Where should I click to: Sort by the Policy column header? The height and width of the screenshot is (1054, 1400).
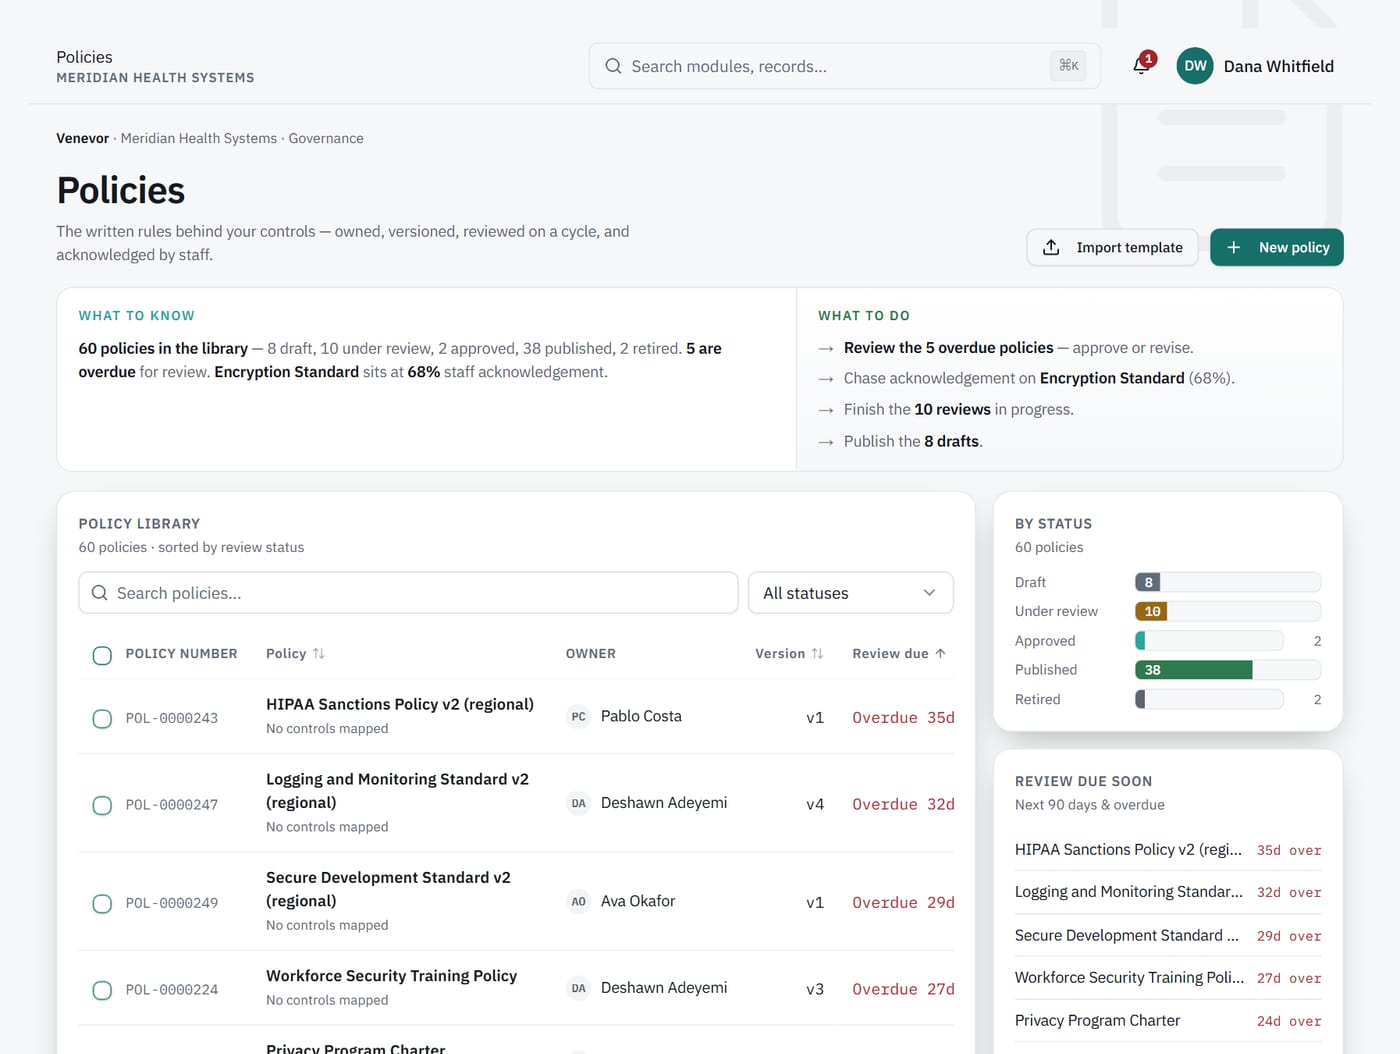295,654
